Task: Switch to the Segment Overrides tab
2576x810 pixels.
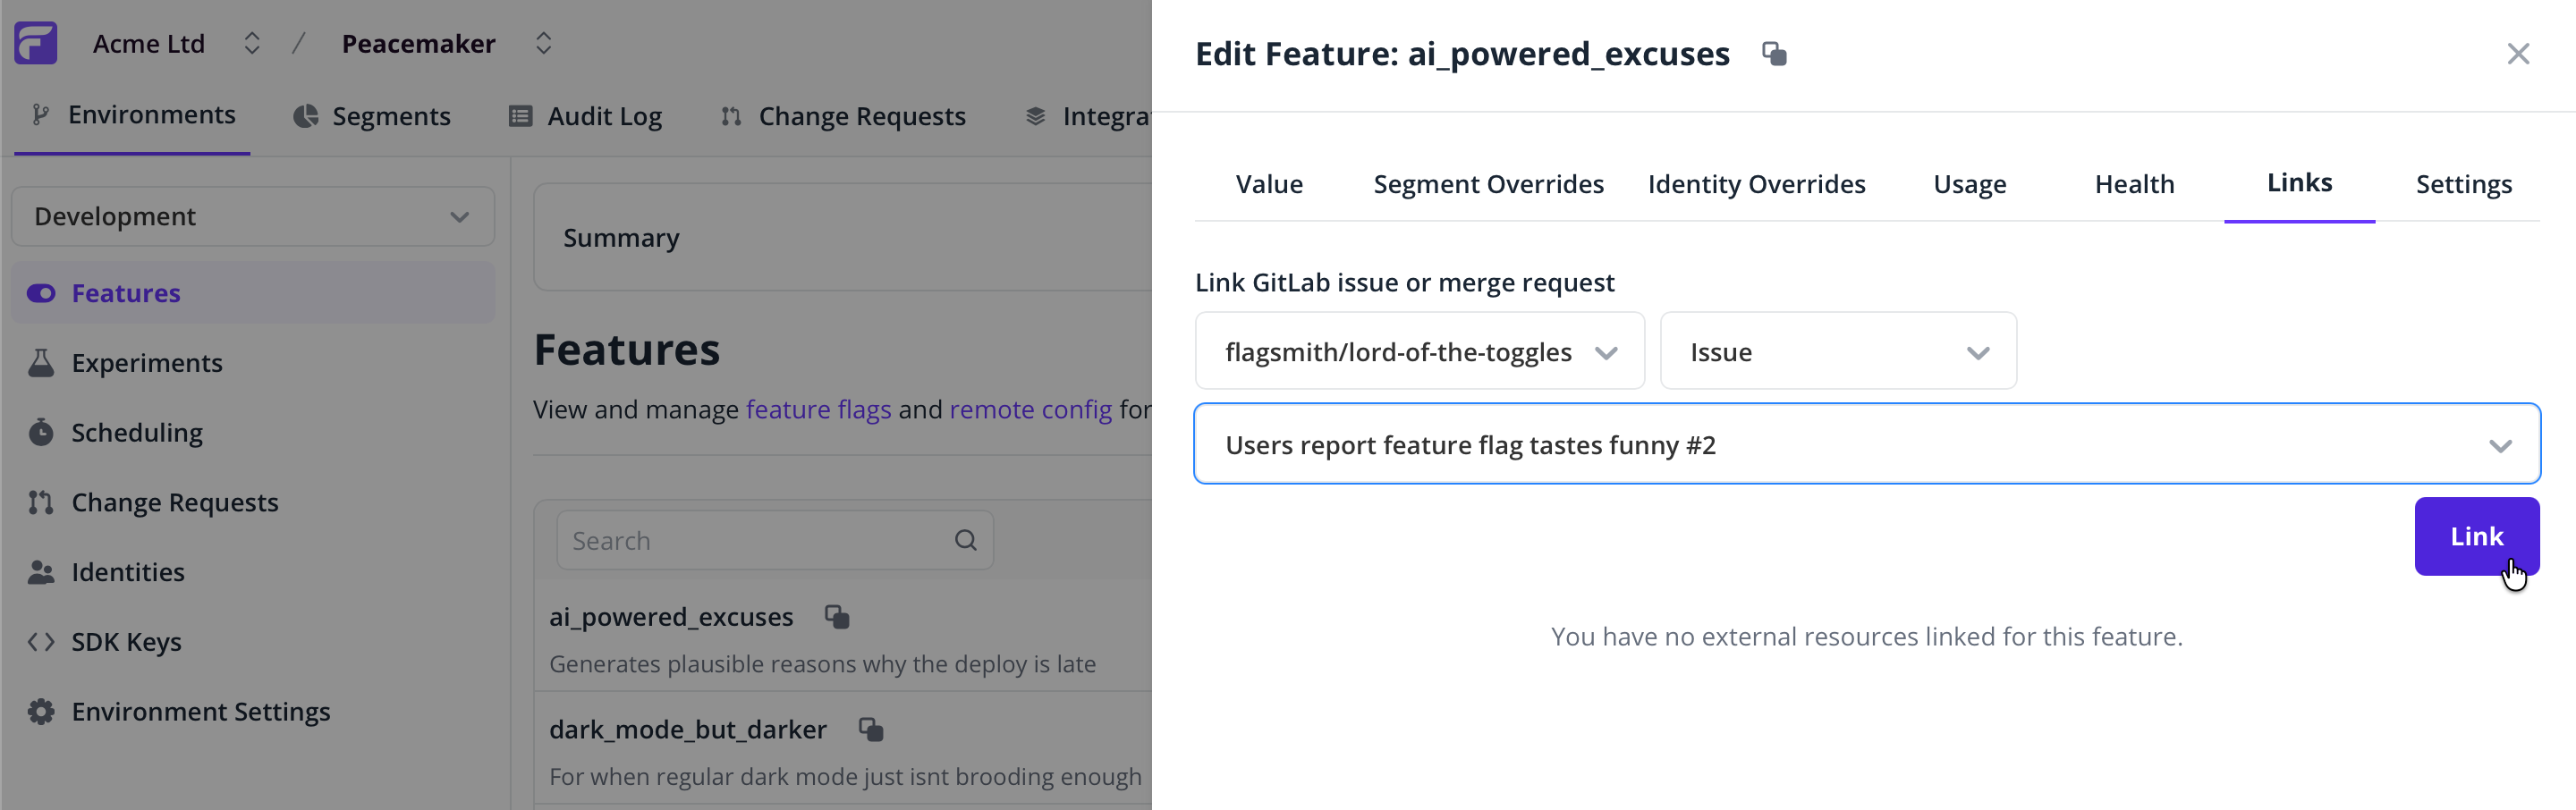Action: click(1488, 184)
